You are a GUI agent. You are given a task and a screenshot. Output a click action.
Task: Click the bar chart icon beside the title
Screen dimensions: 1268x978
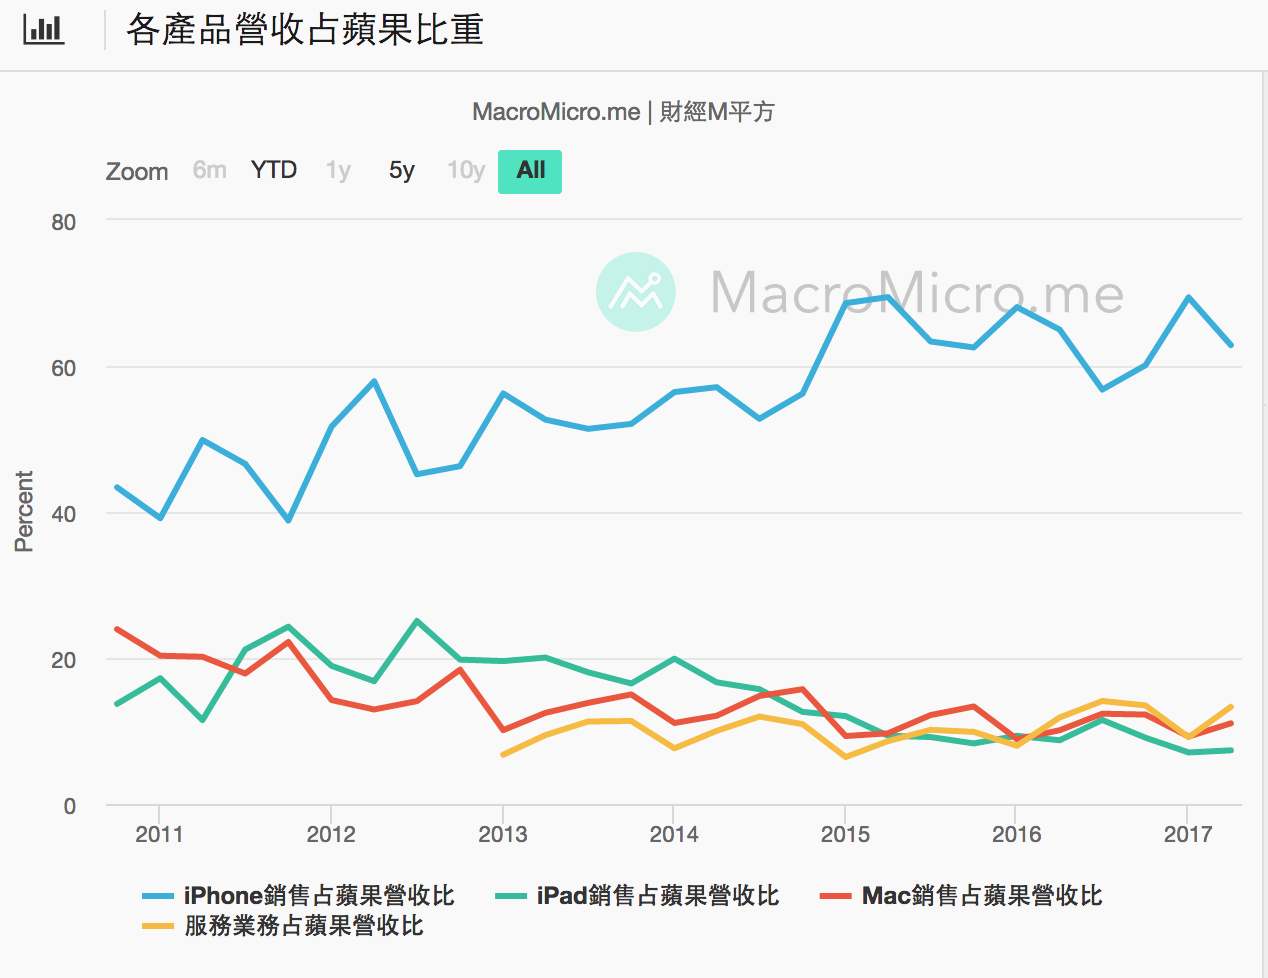pyautogui.click(x=44, y=29)
